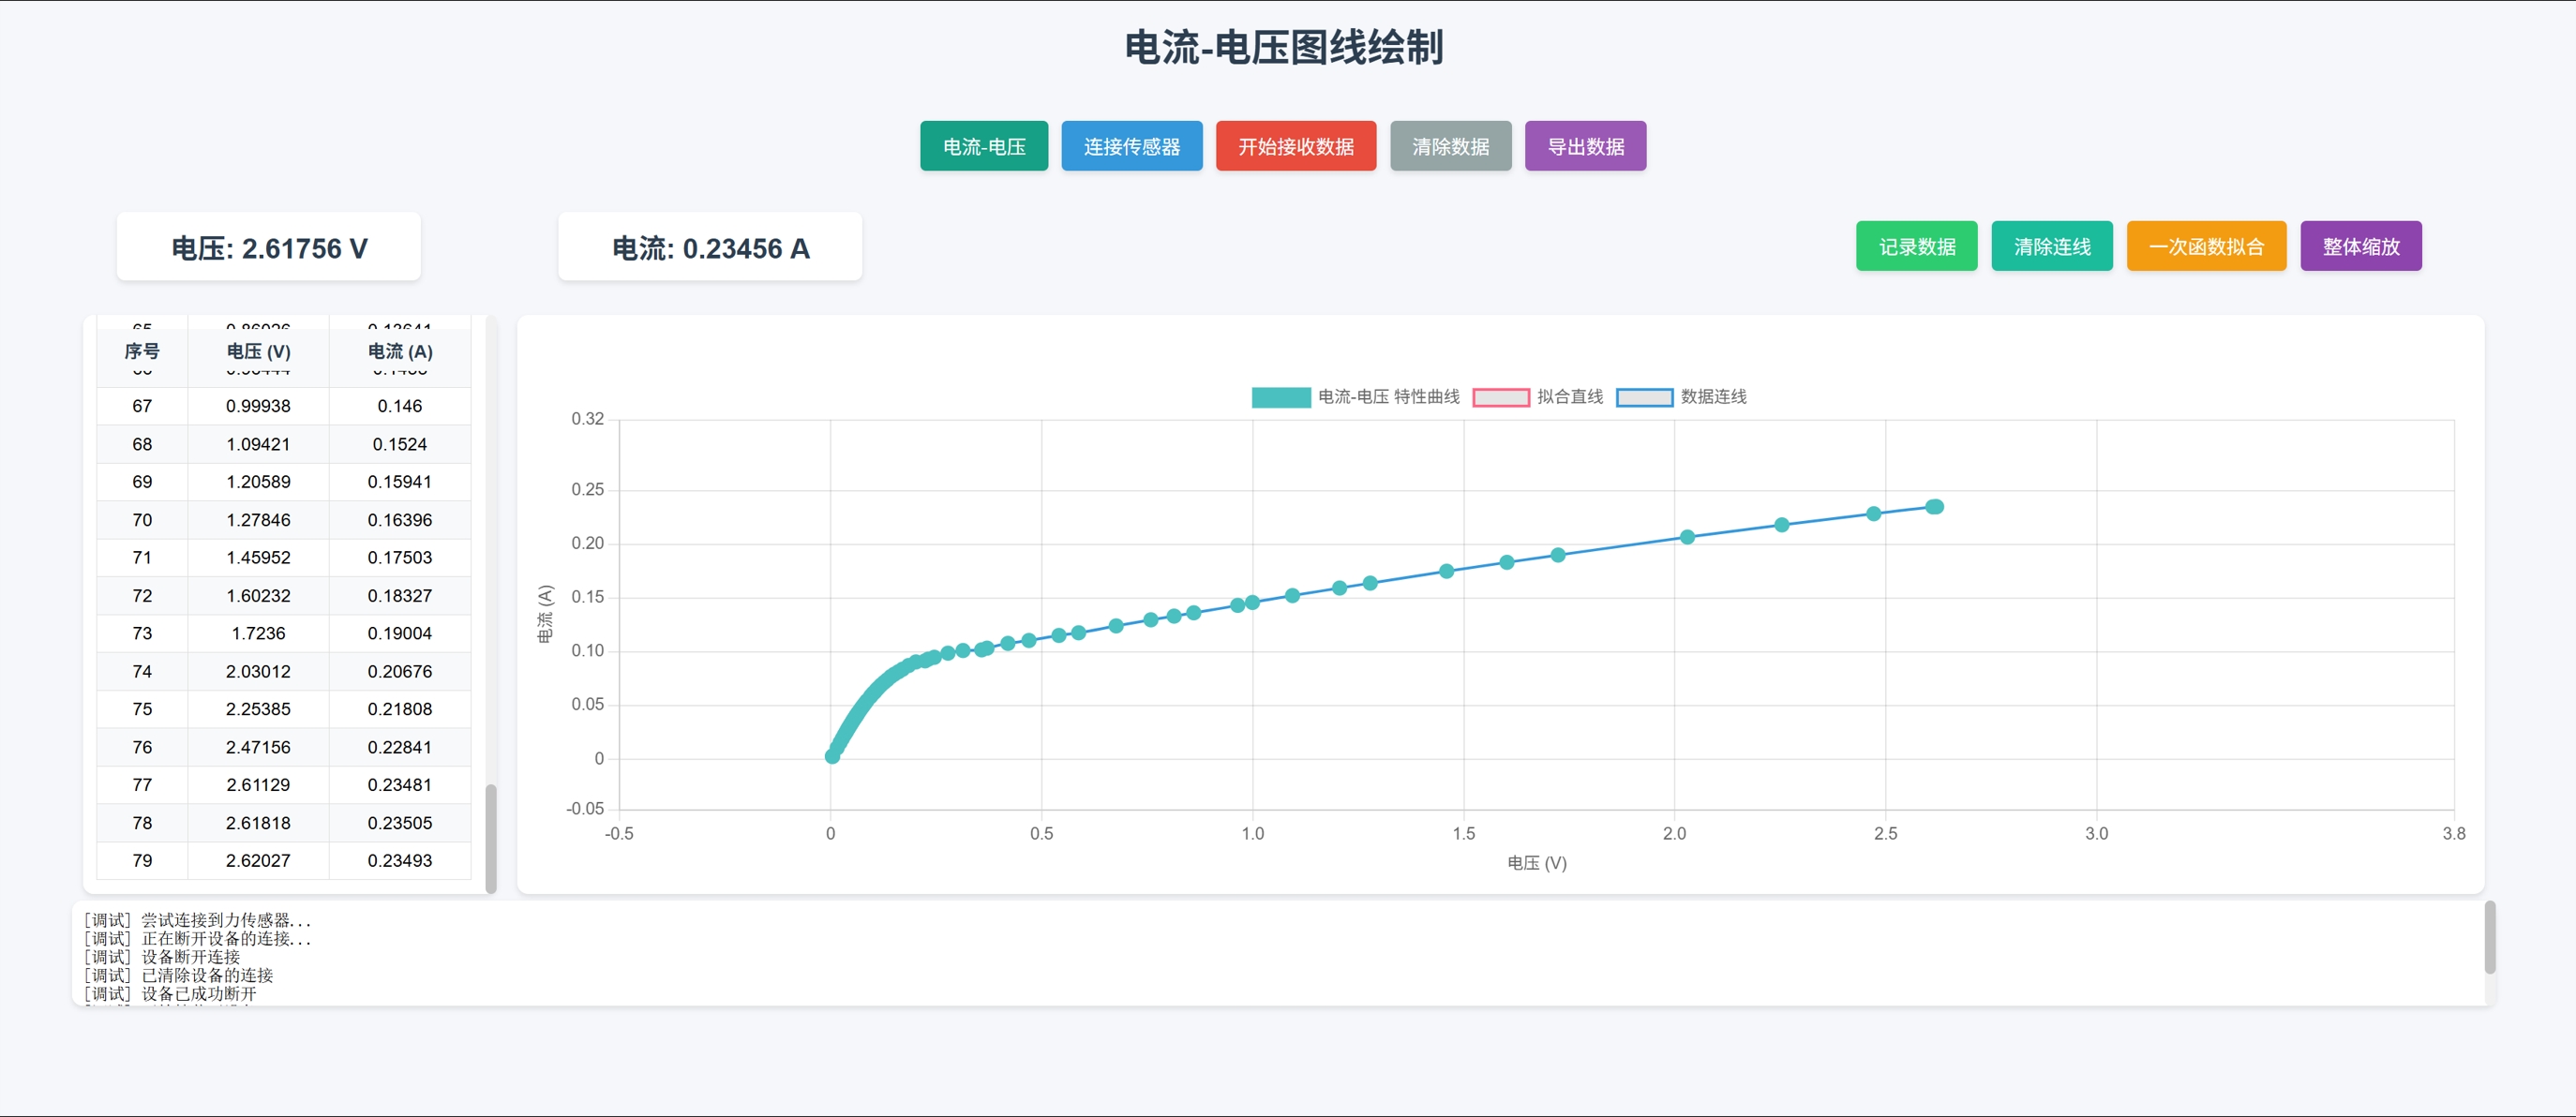
Task: Click 清除数据 to clear all data
Action: (x=1450, y=146)
